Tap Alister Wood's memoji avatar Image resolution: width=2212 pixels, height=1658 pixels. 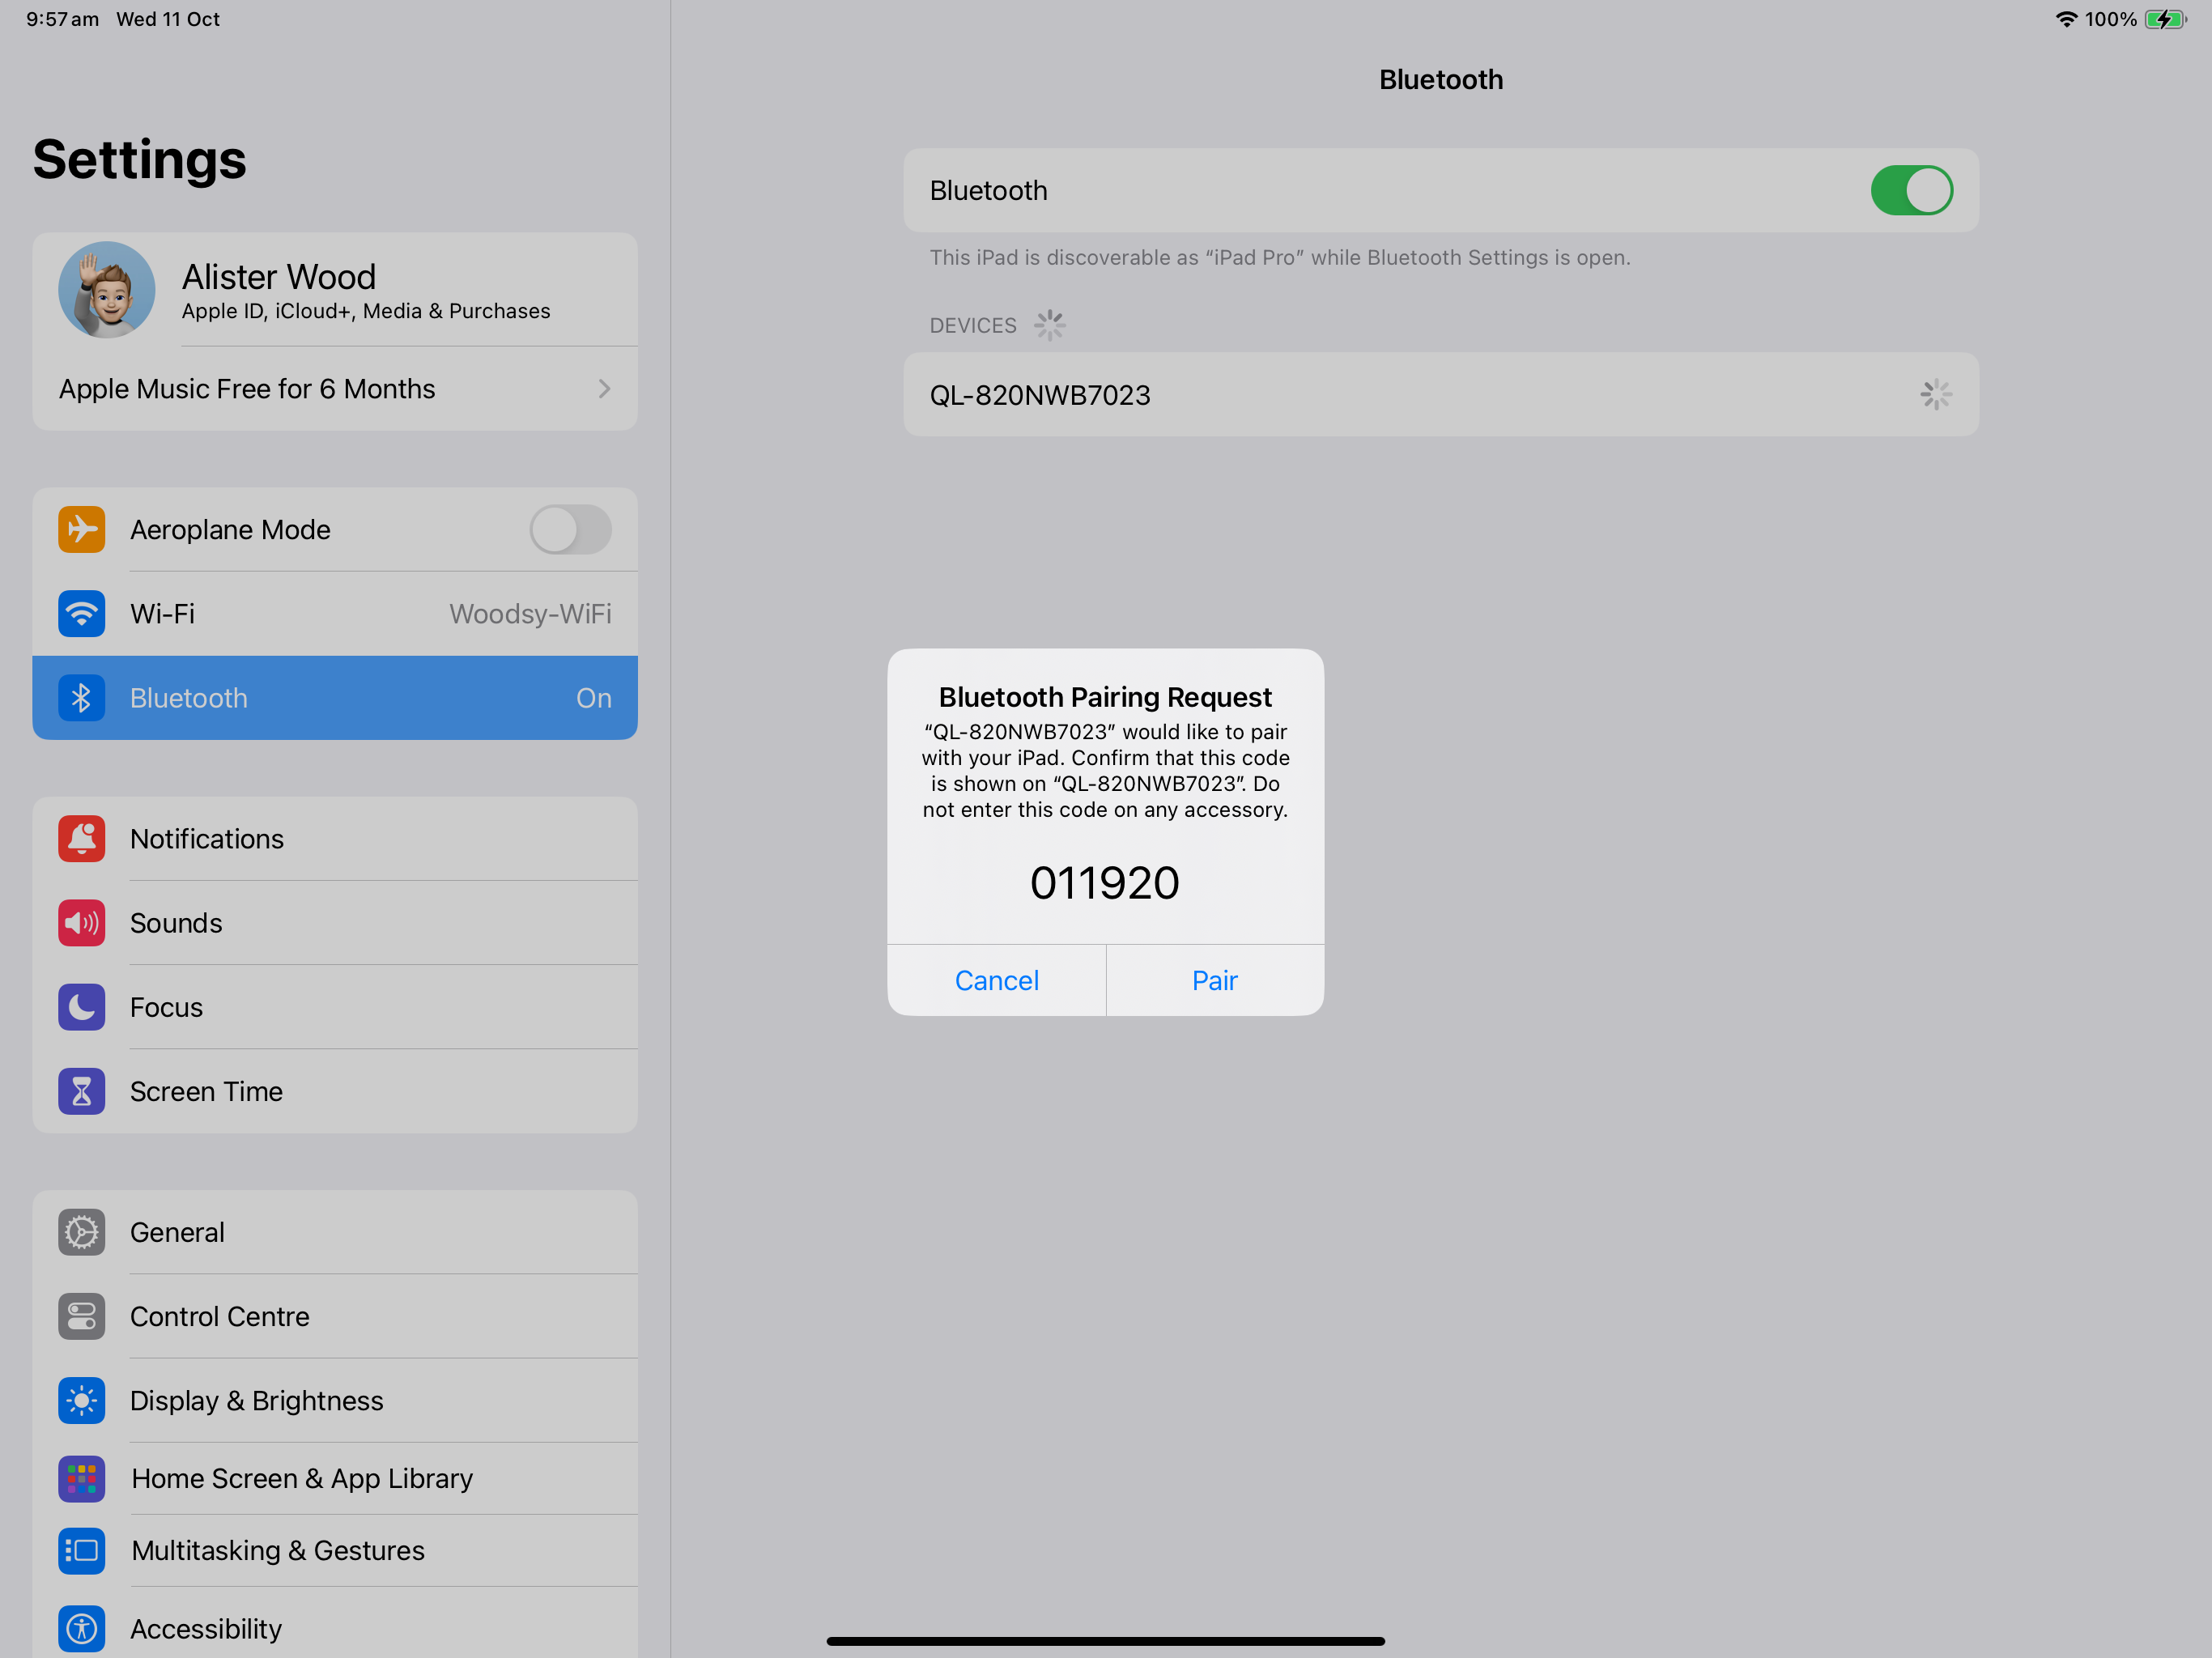[107, 290]
